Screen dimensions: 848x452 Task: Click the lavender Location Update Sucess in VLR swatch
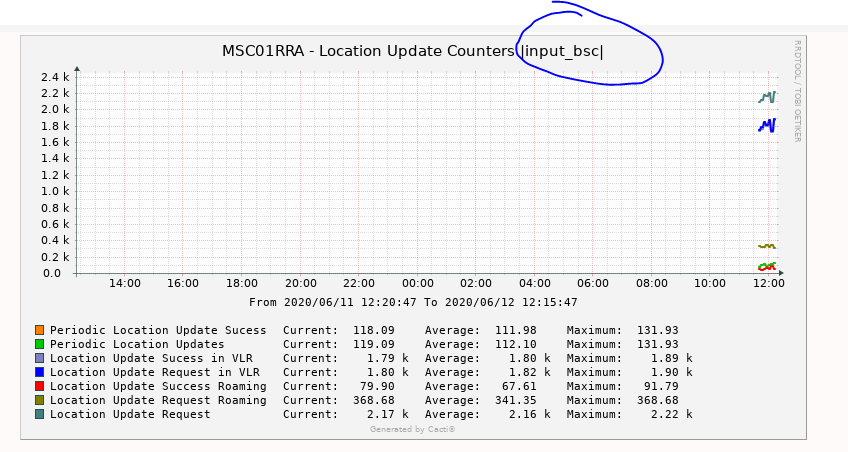[39, 358]
